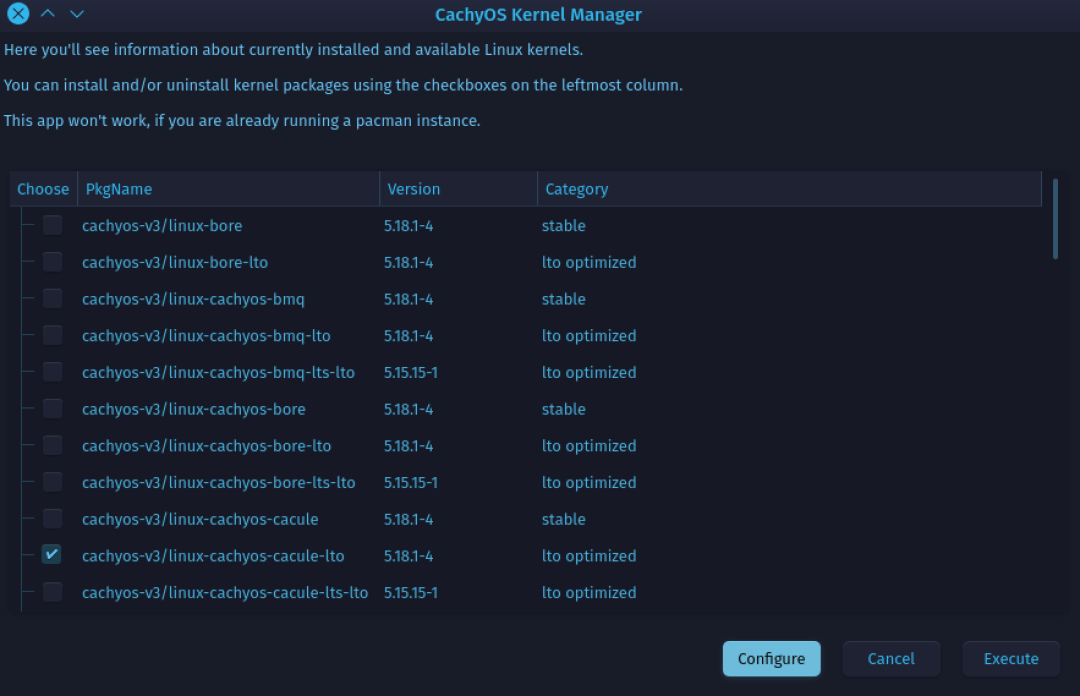
Task: Click the Cancel button
Action: (891, 659)
